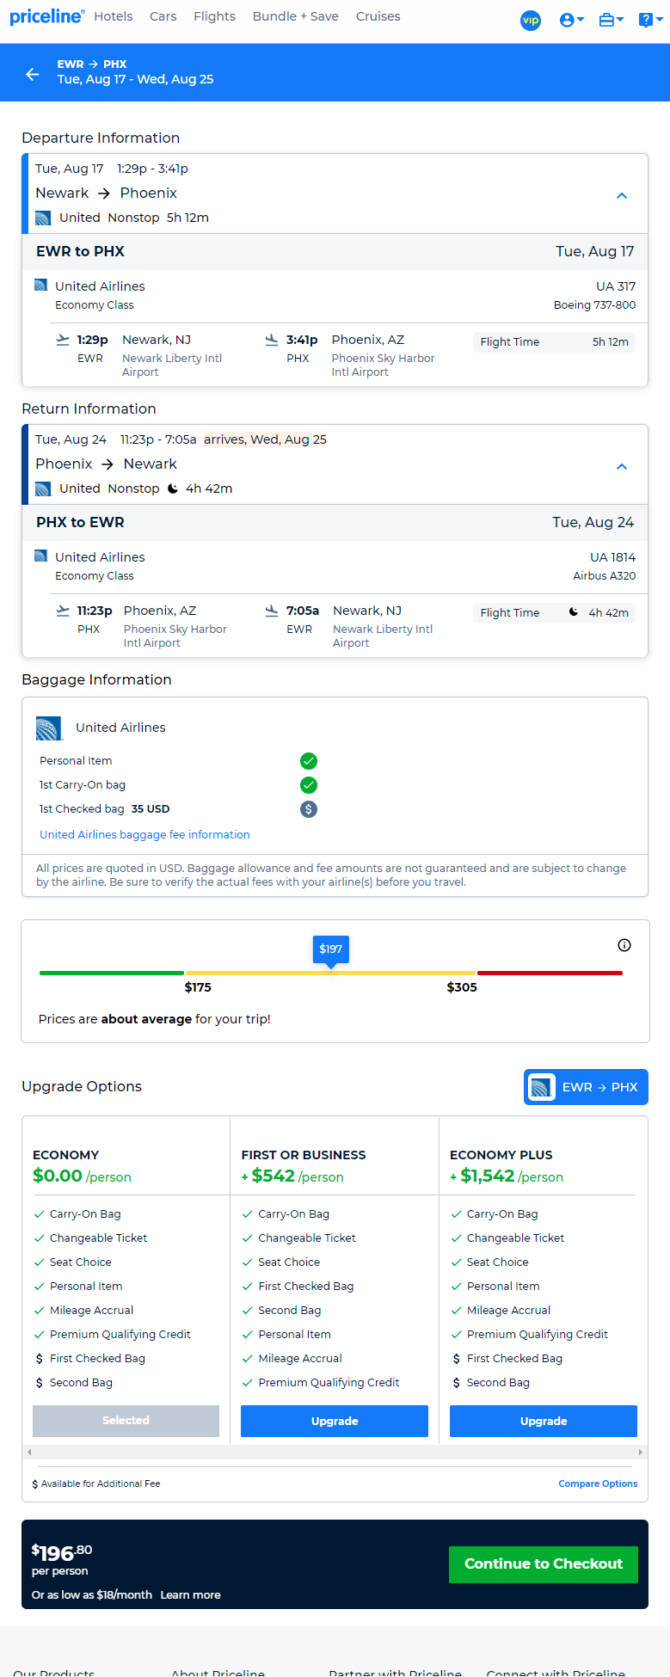Viewport: 670px width, 1677px height.
Task: Click the price gauge info icon
Action: tap(624, 945)
